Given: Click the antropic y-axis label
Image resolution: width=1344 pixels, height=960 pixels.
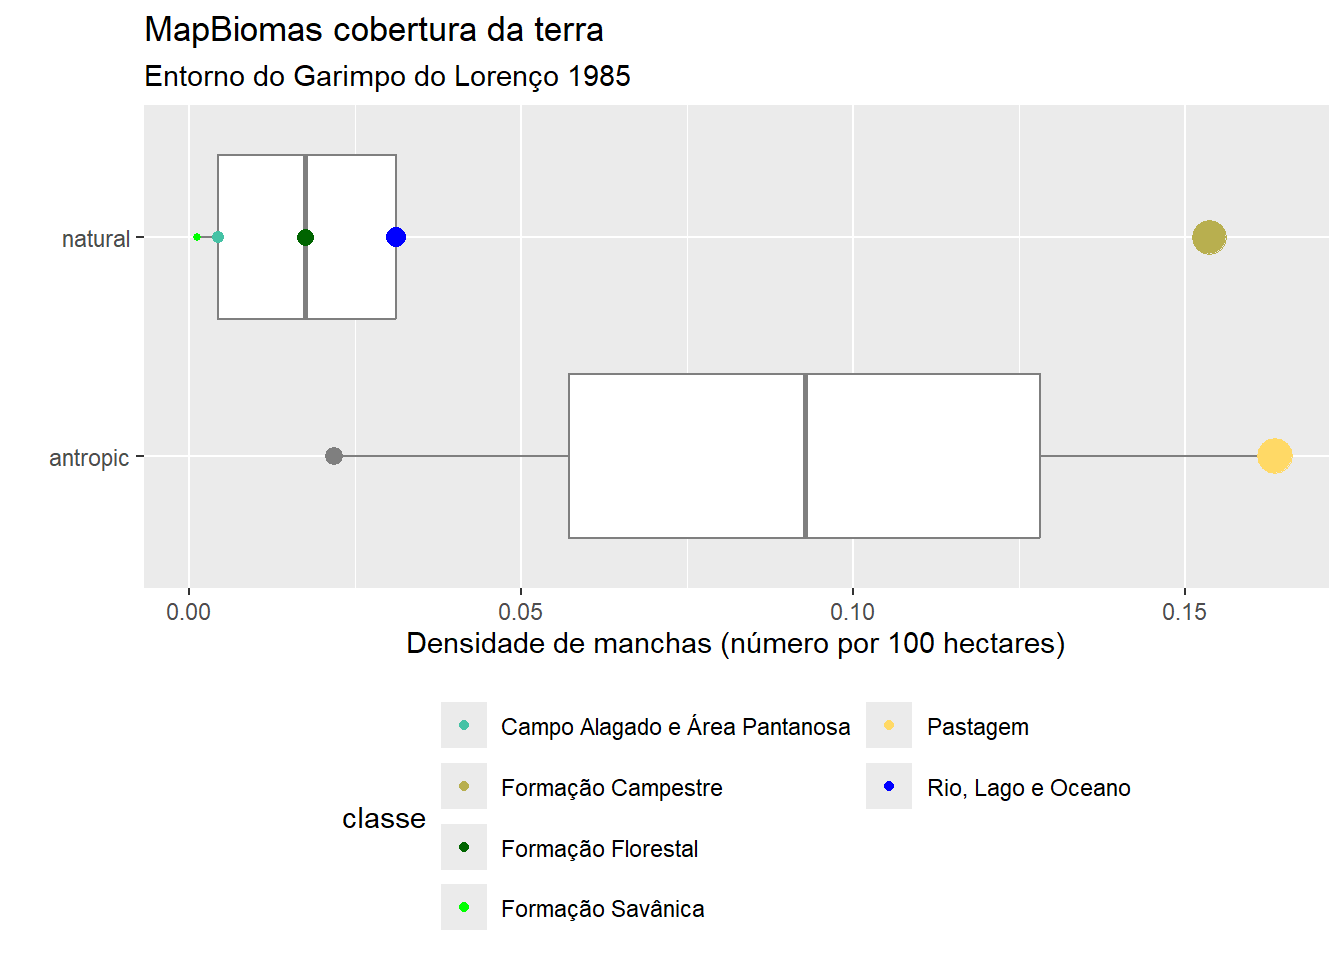Looking at the screenshot, I should [89, 458].
